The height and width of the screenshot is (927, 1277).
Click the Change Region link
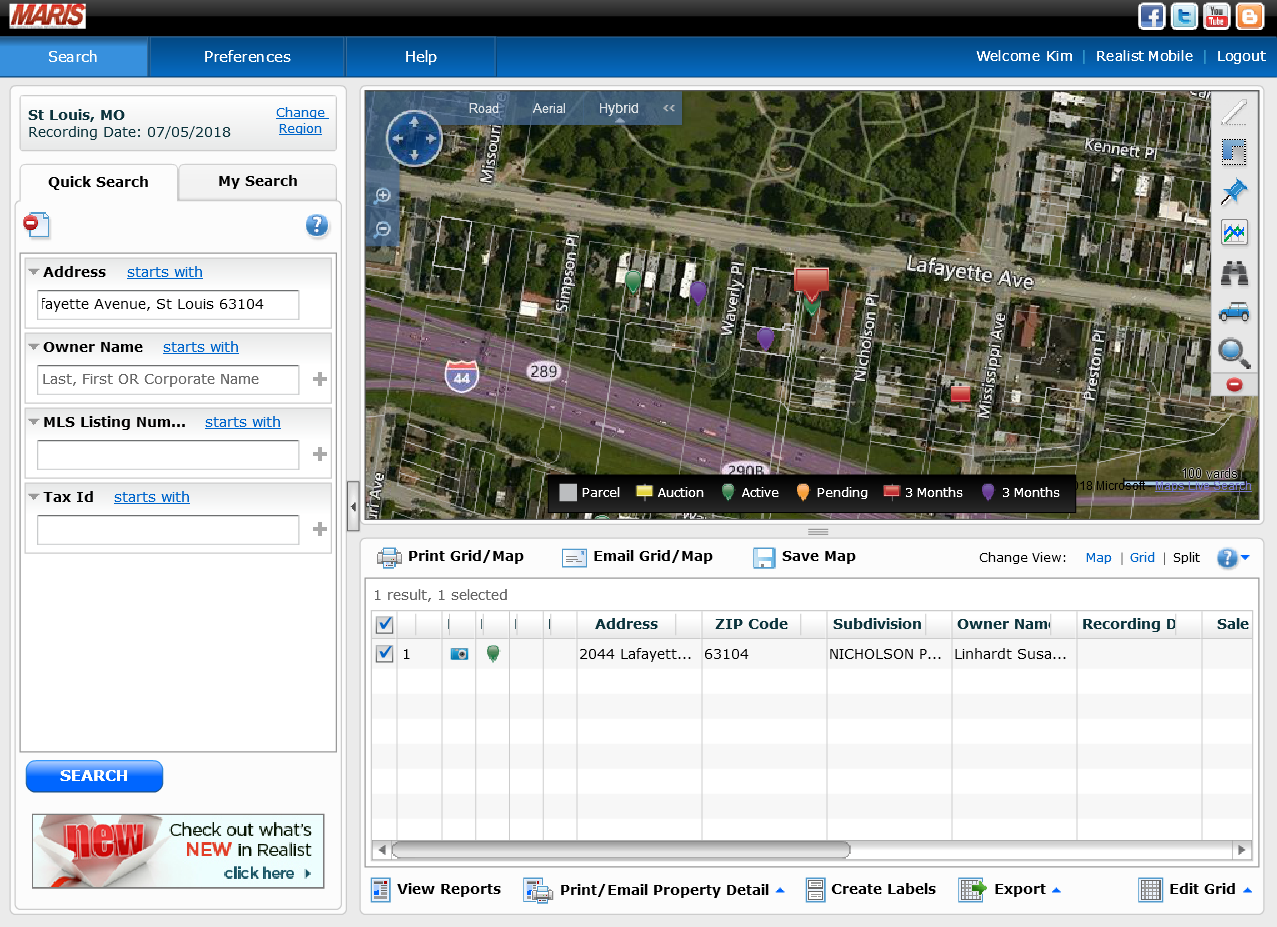[x=300, y=120]
